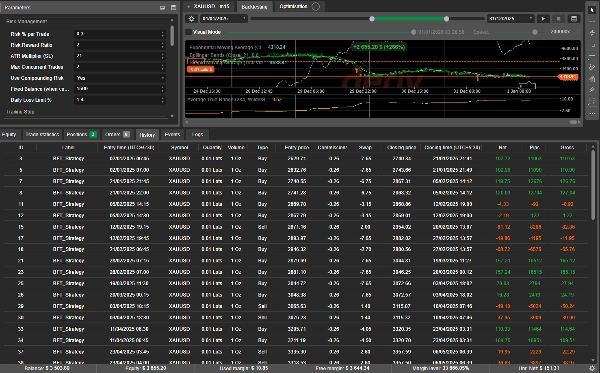The width and height of the screenshot is (600, 373).
Task: Click the left arrow of chart horizontal scrollbar
Action: point(187,122)
